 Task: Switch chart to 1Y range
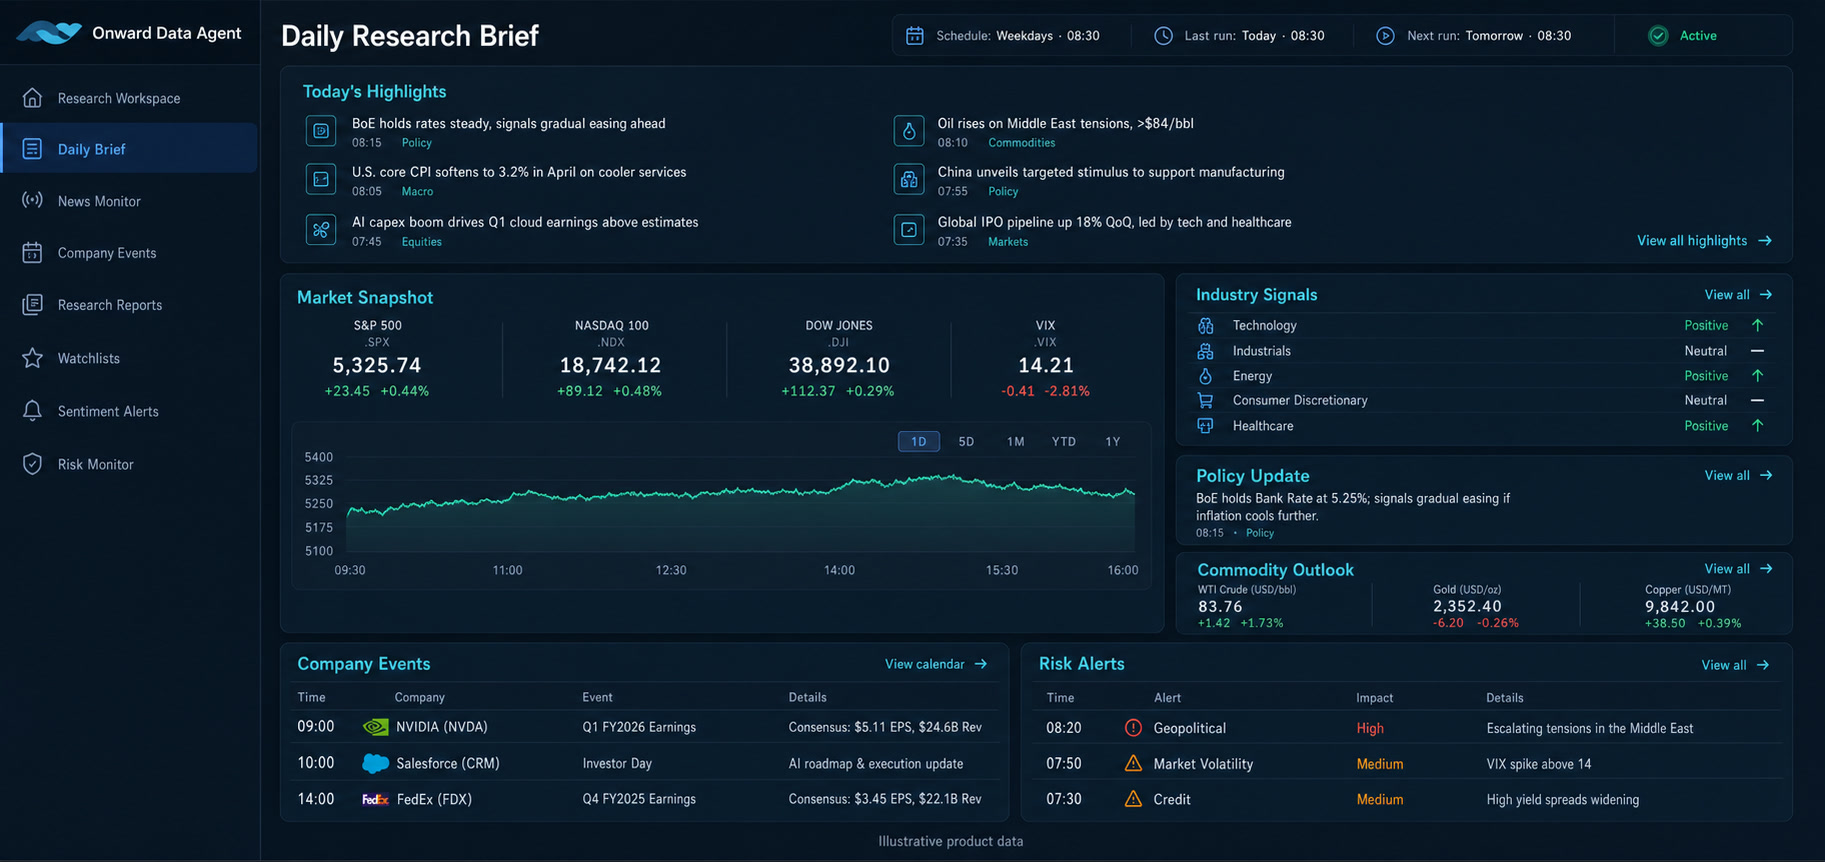[x=1112, y=441]
